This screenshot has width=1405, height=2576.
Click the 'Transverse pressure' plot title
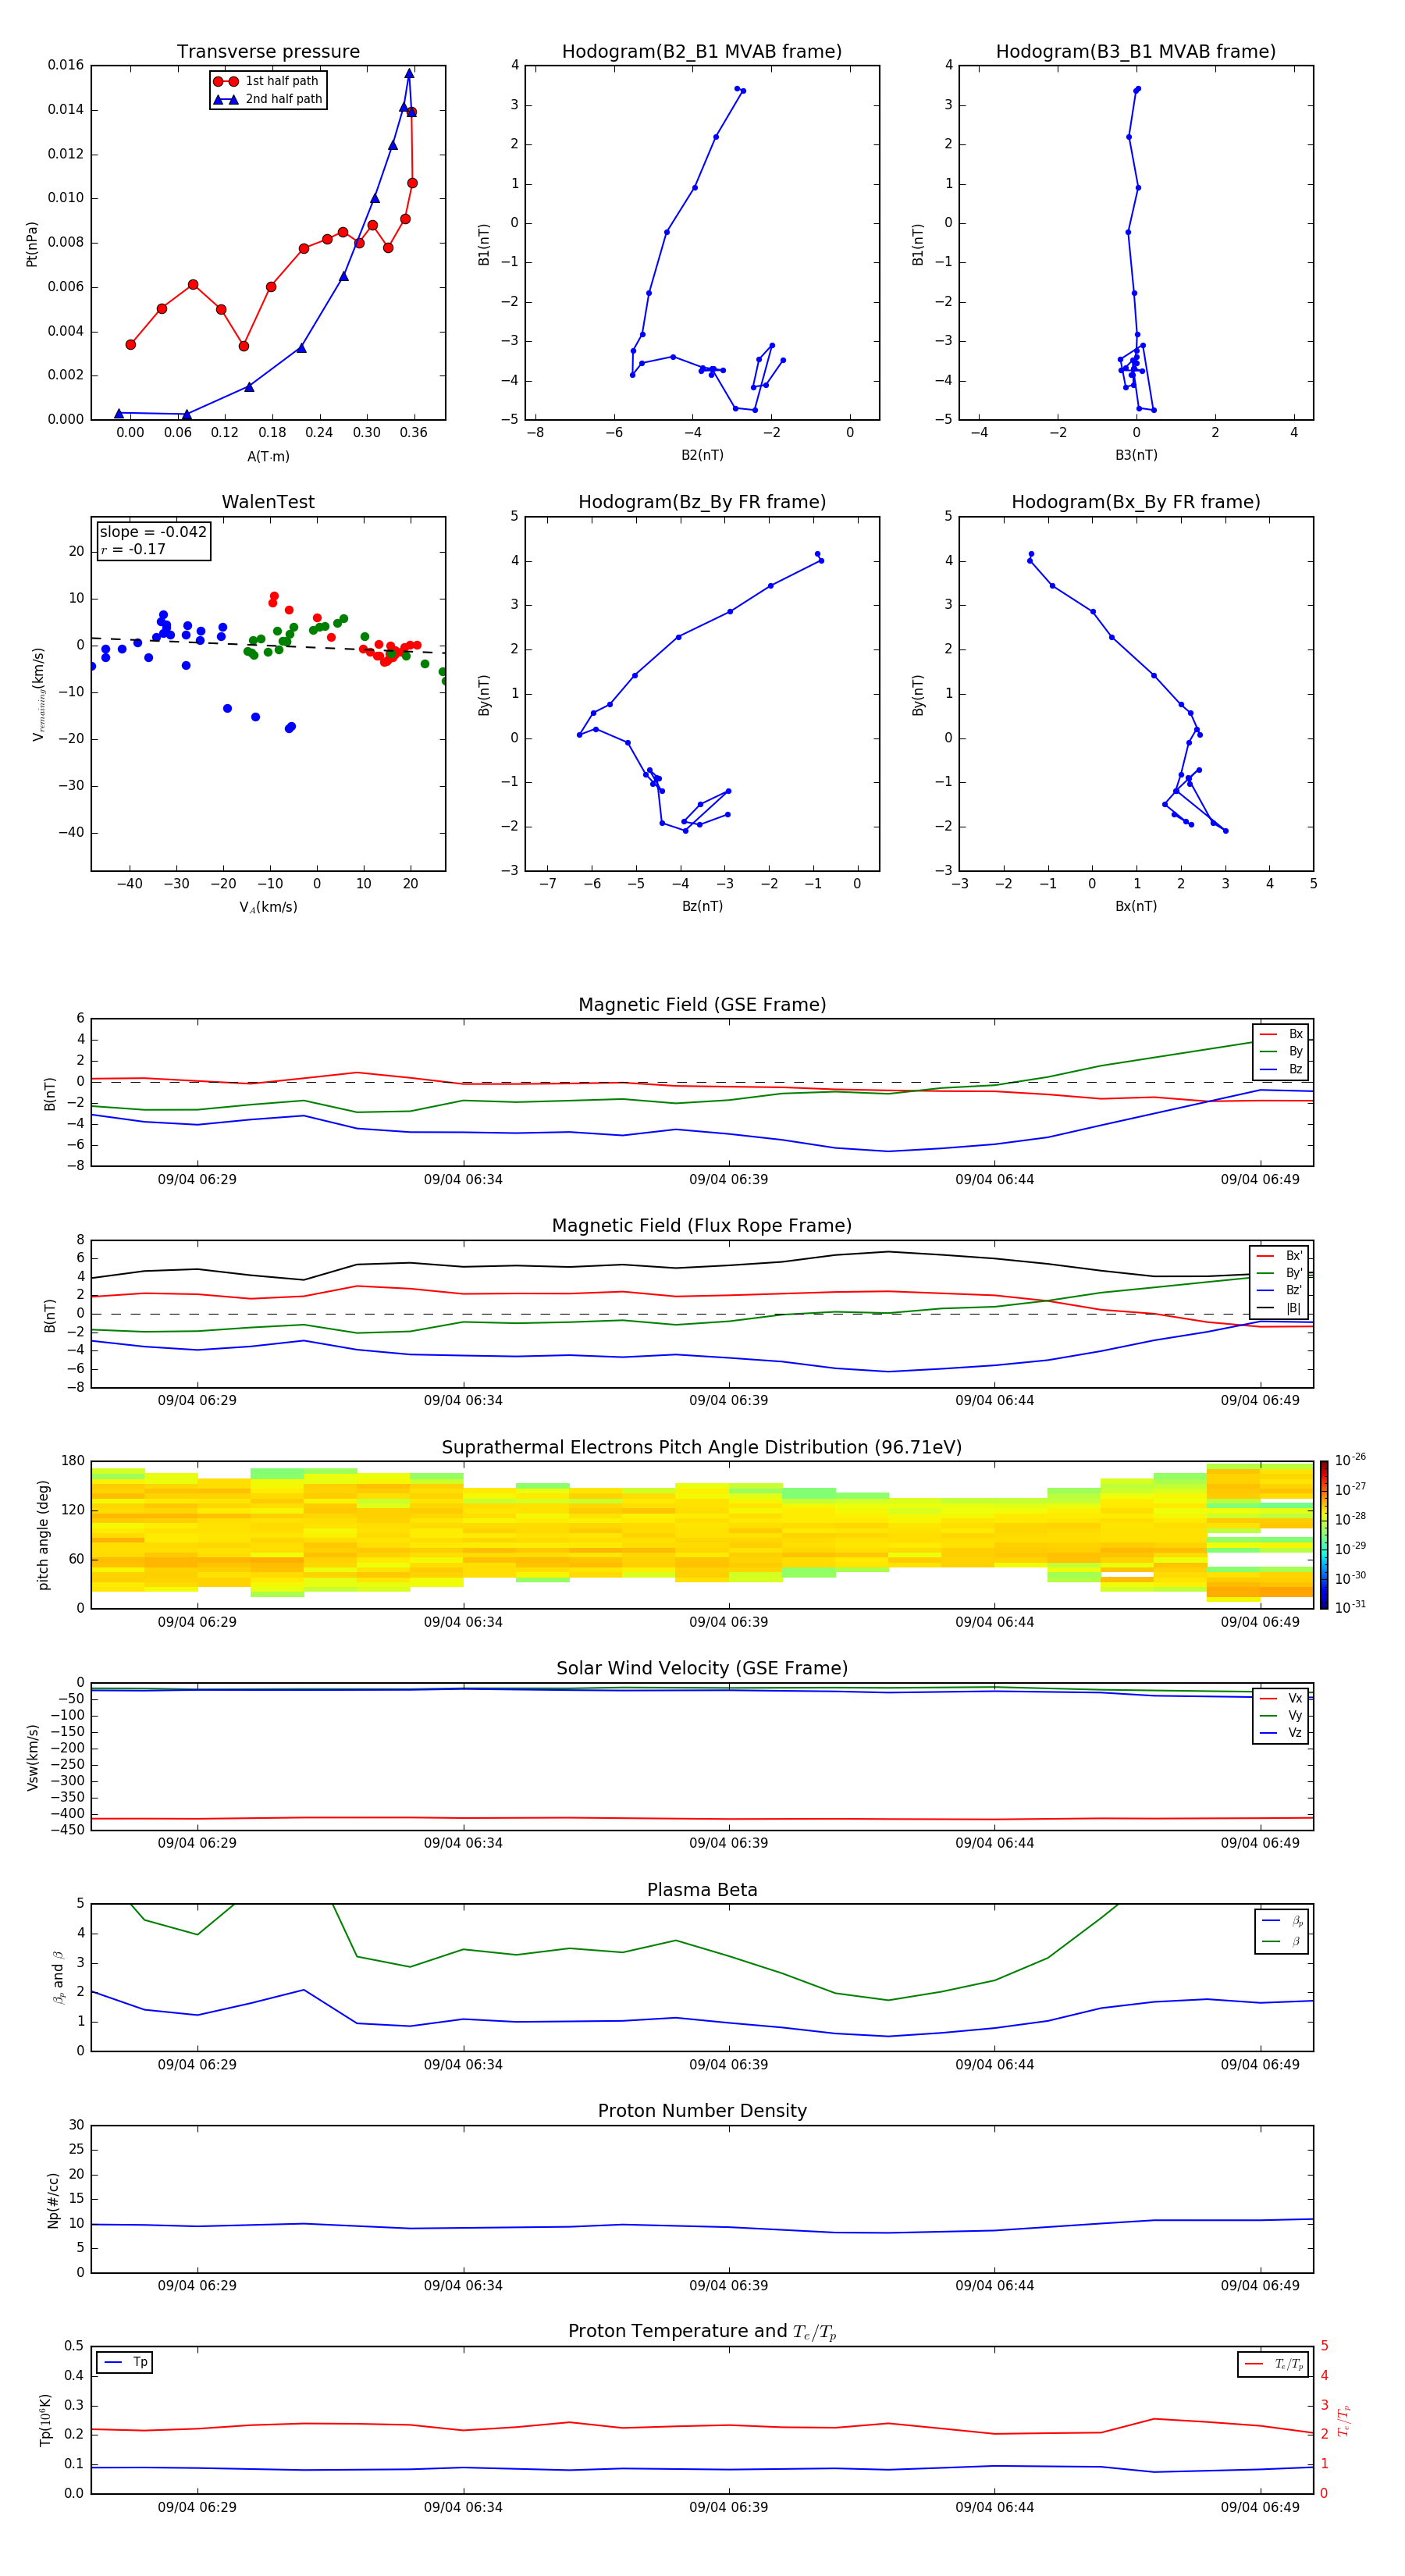coord(268,52)
